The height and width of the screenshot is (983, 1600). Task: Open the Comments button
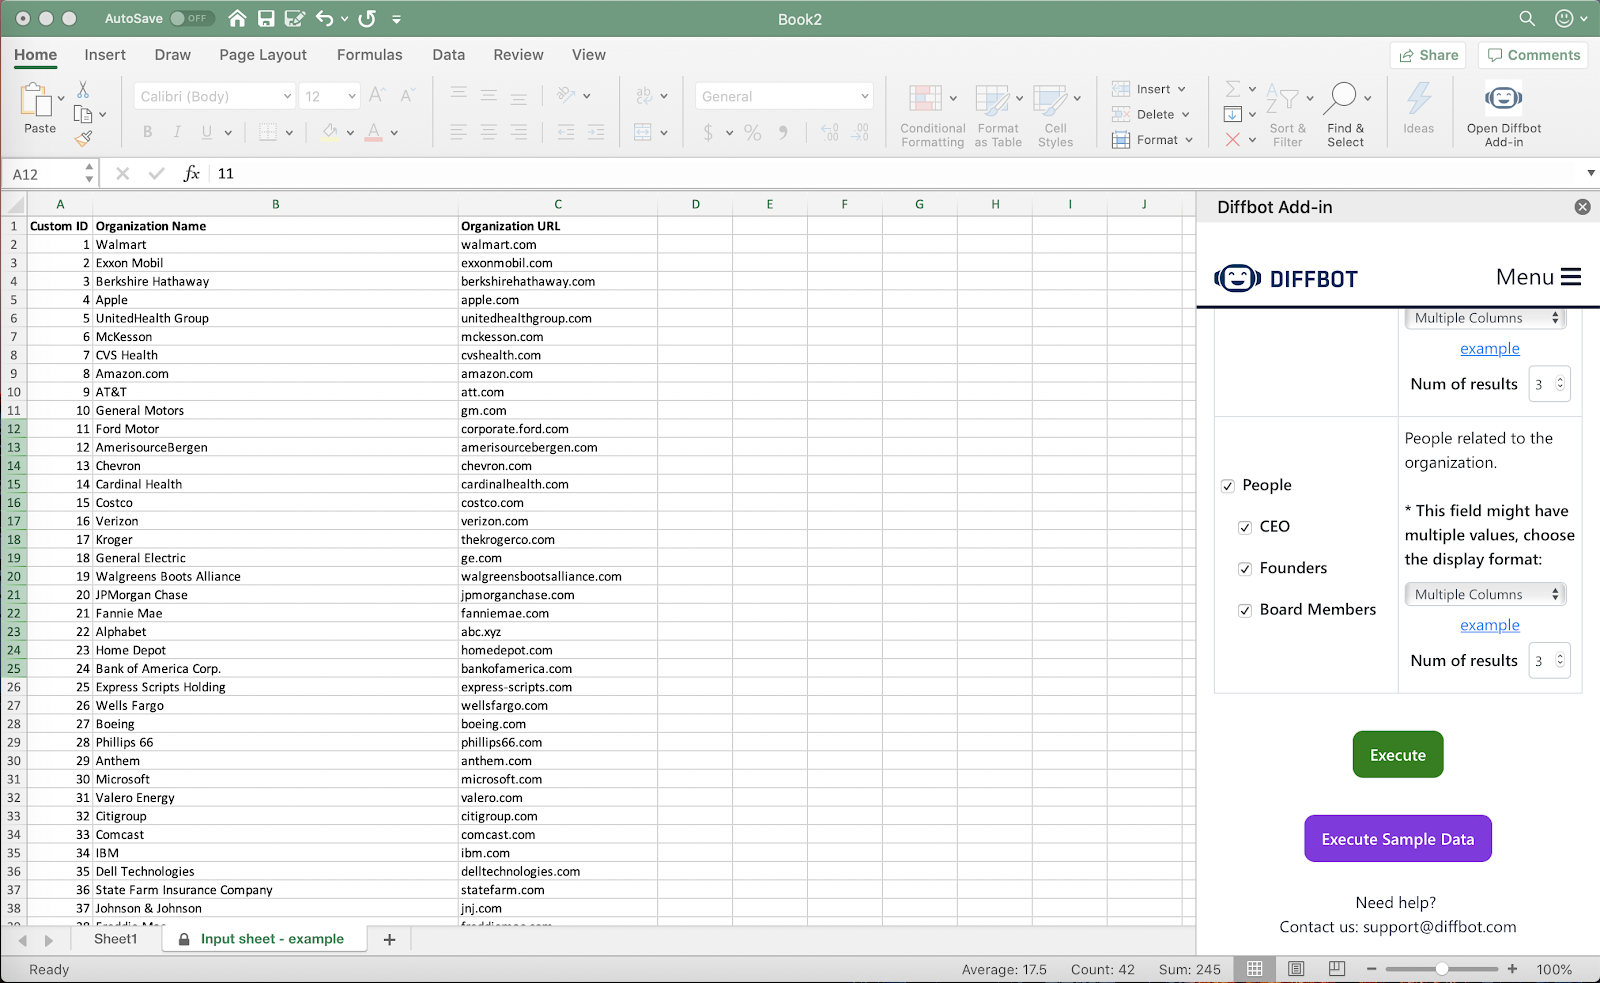pos(1533,55)
